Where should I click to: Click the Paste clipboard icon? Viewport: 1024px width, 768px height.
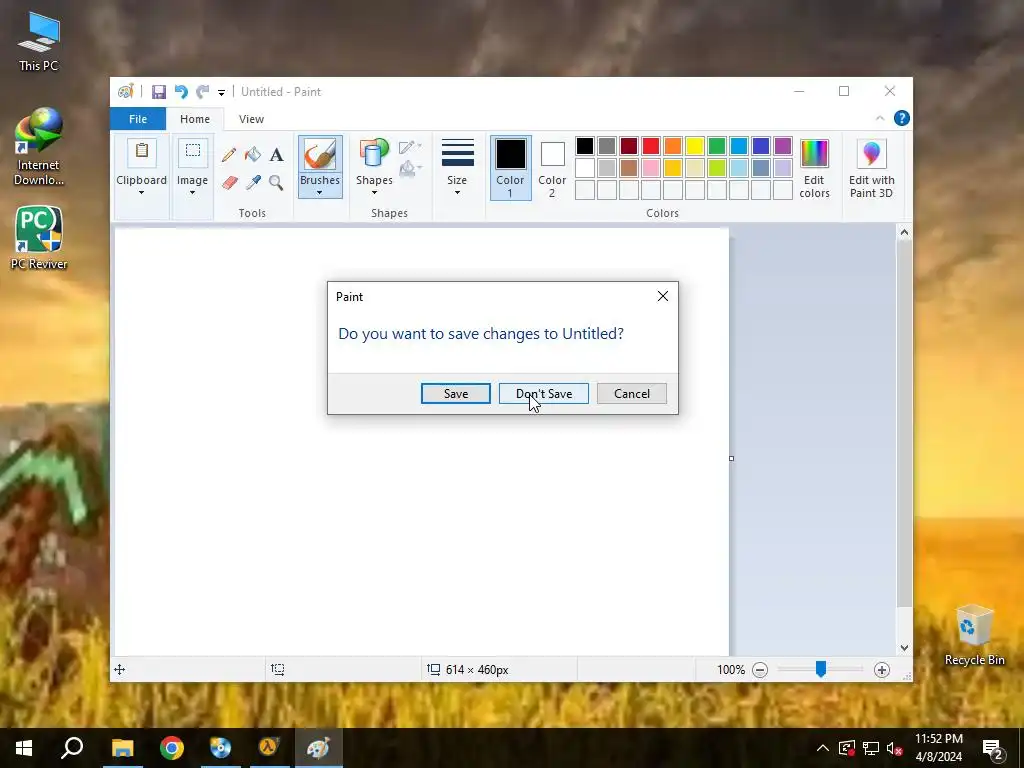tap(142, 153)
